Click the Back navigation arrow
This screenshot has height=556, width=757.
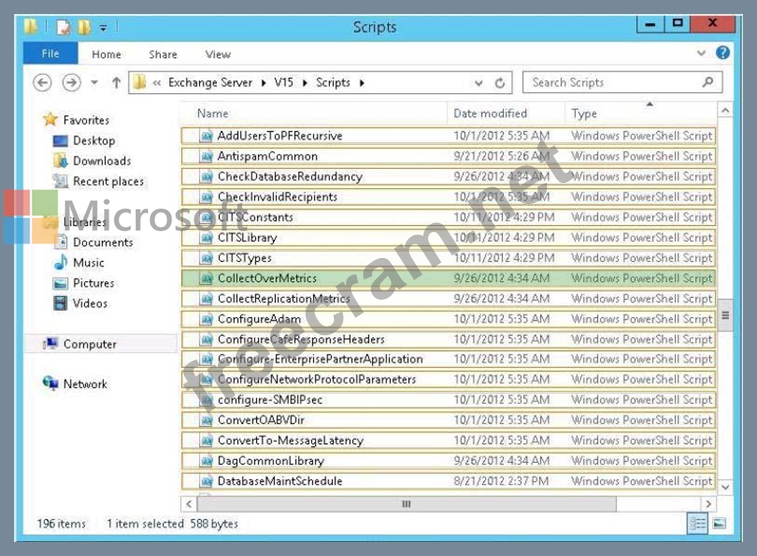(x=42, y=83)
